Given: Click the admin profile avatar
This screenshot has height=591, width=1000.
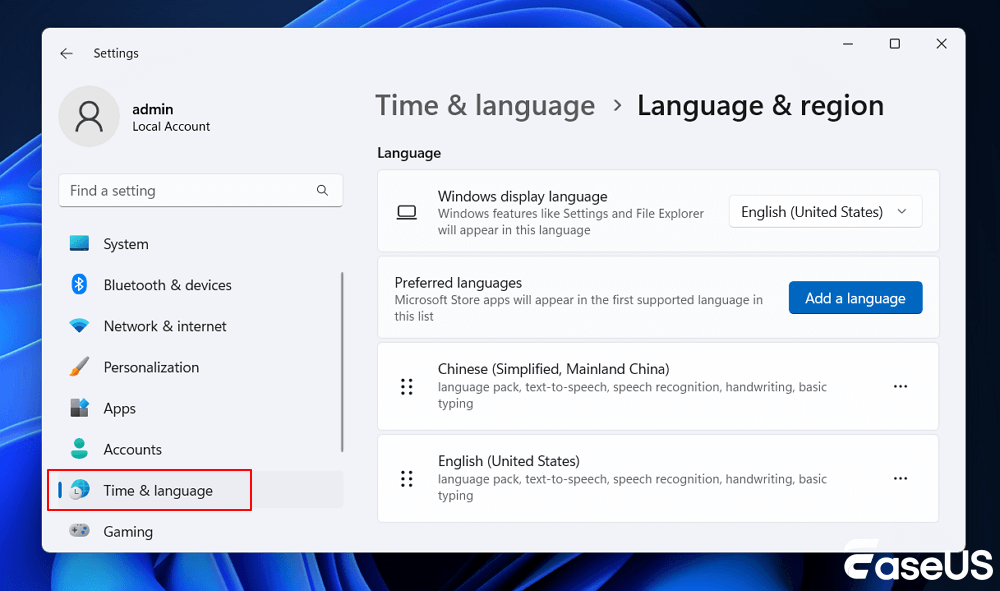Looking at the screenshot, I should [89, 117].
